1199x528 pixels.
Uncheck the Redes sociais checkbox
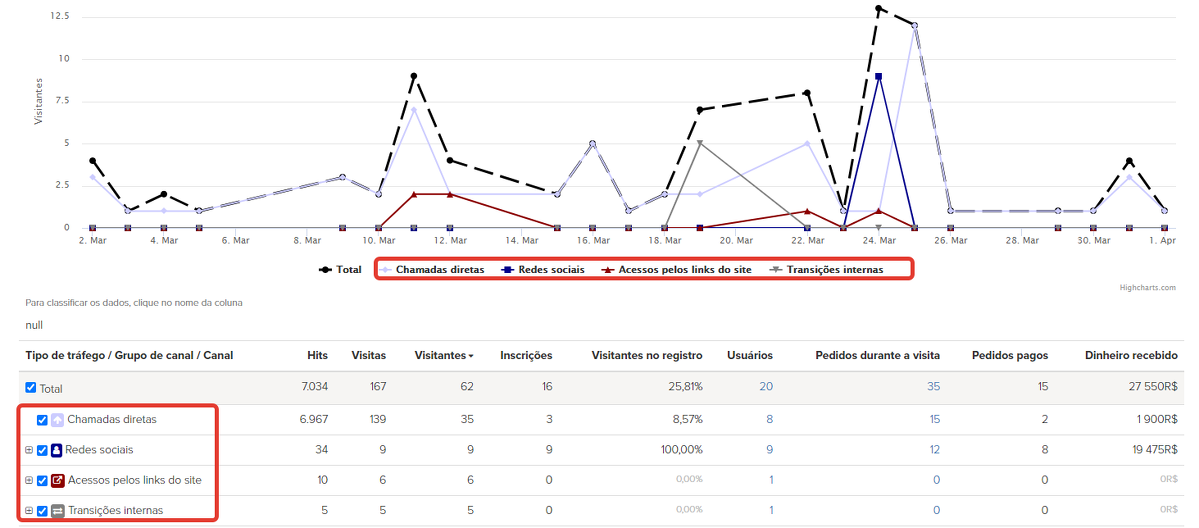pos(42,450)
